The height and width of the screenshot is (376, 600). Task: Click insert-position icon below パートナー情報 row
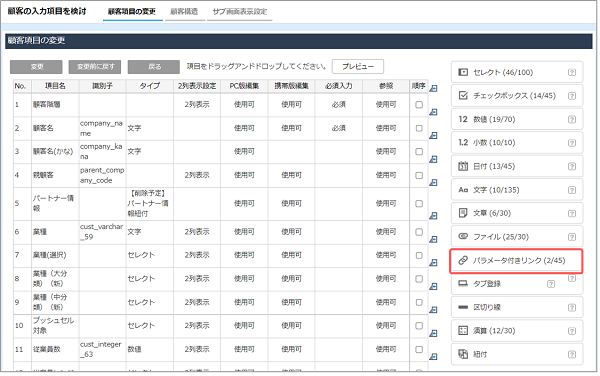pyautogui.click(x=433, y=216)
